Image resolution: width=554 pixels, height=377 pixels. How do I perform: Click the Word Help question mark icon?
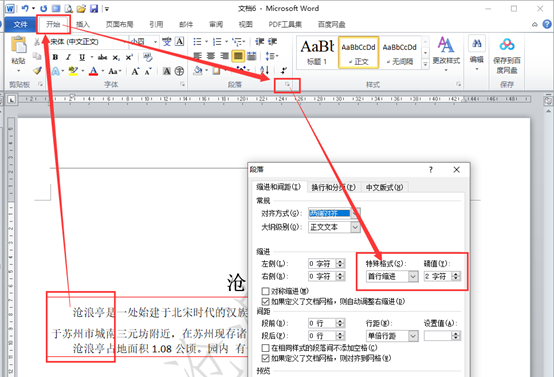[547, 24]
